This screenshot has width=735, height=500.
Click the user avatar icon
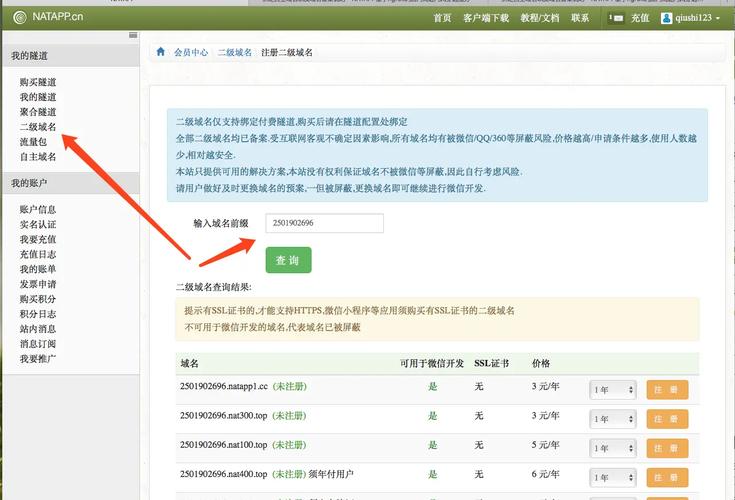click(666, 18)
